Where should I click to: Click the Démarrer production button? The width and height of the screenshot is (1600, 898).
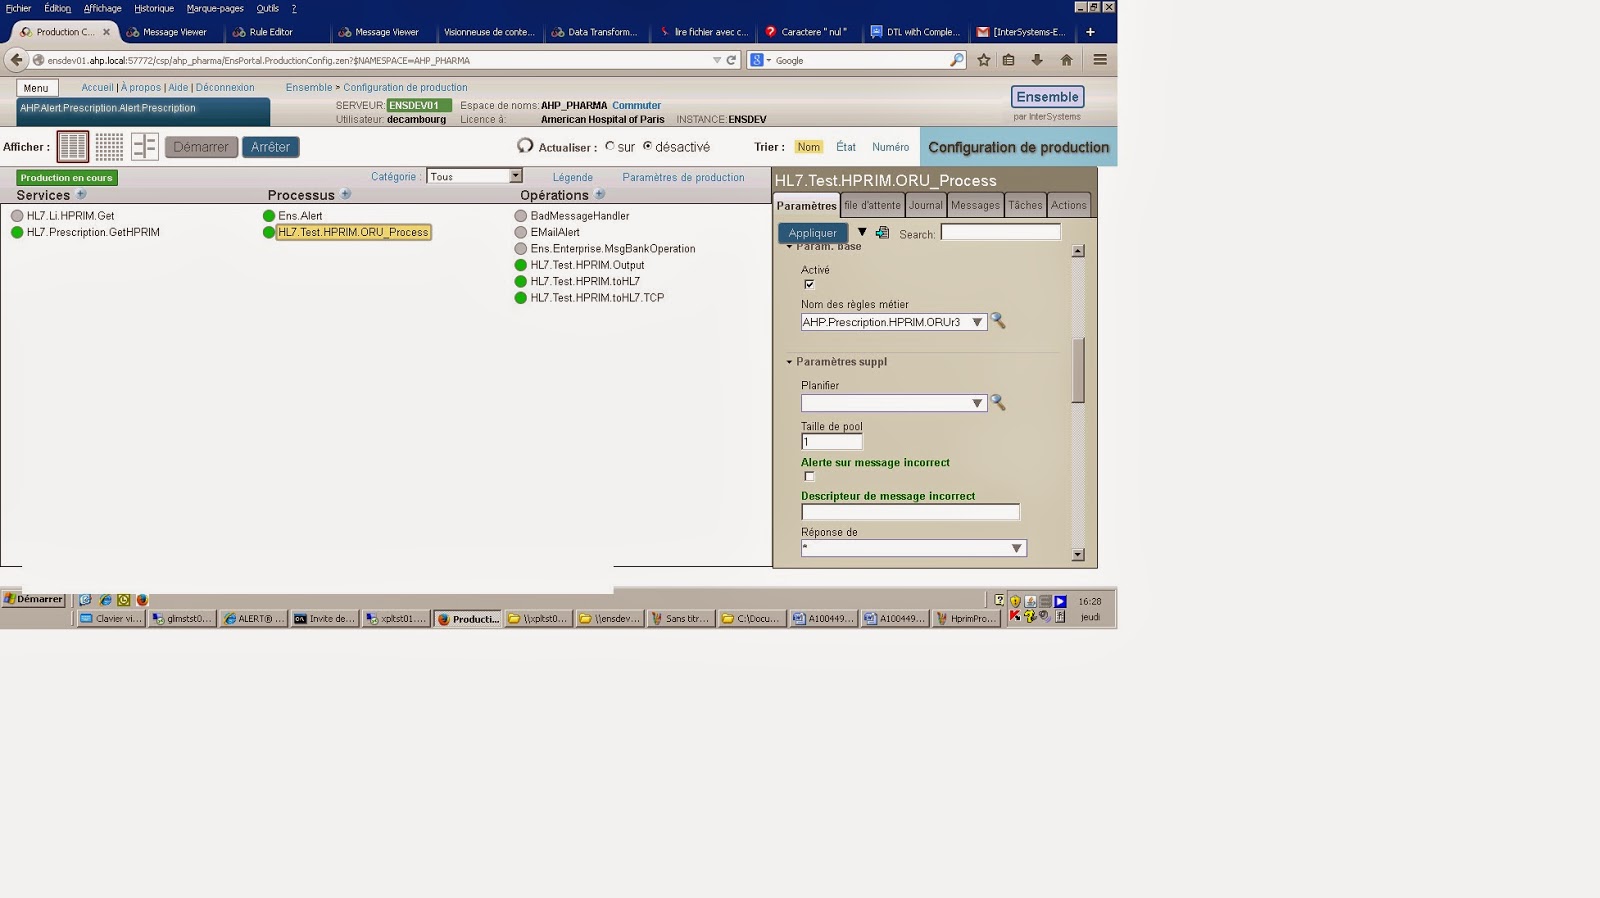pos(201,147)
